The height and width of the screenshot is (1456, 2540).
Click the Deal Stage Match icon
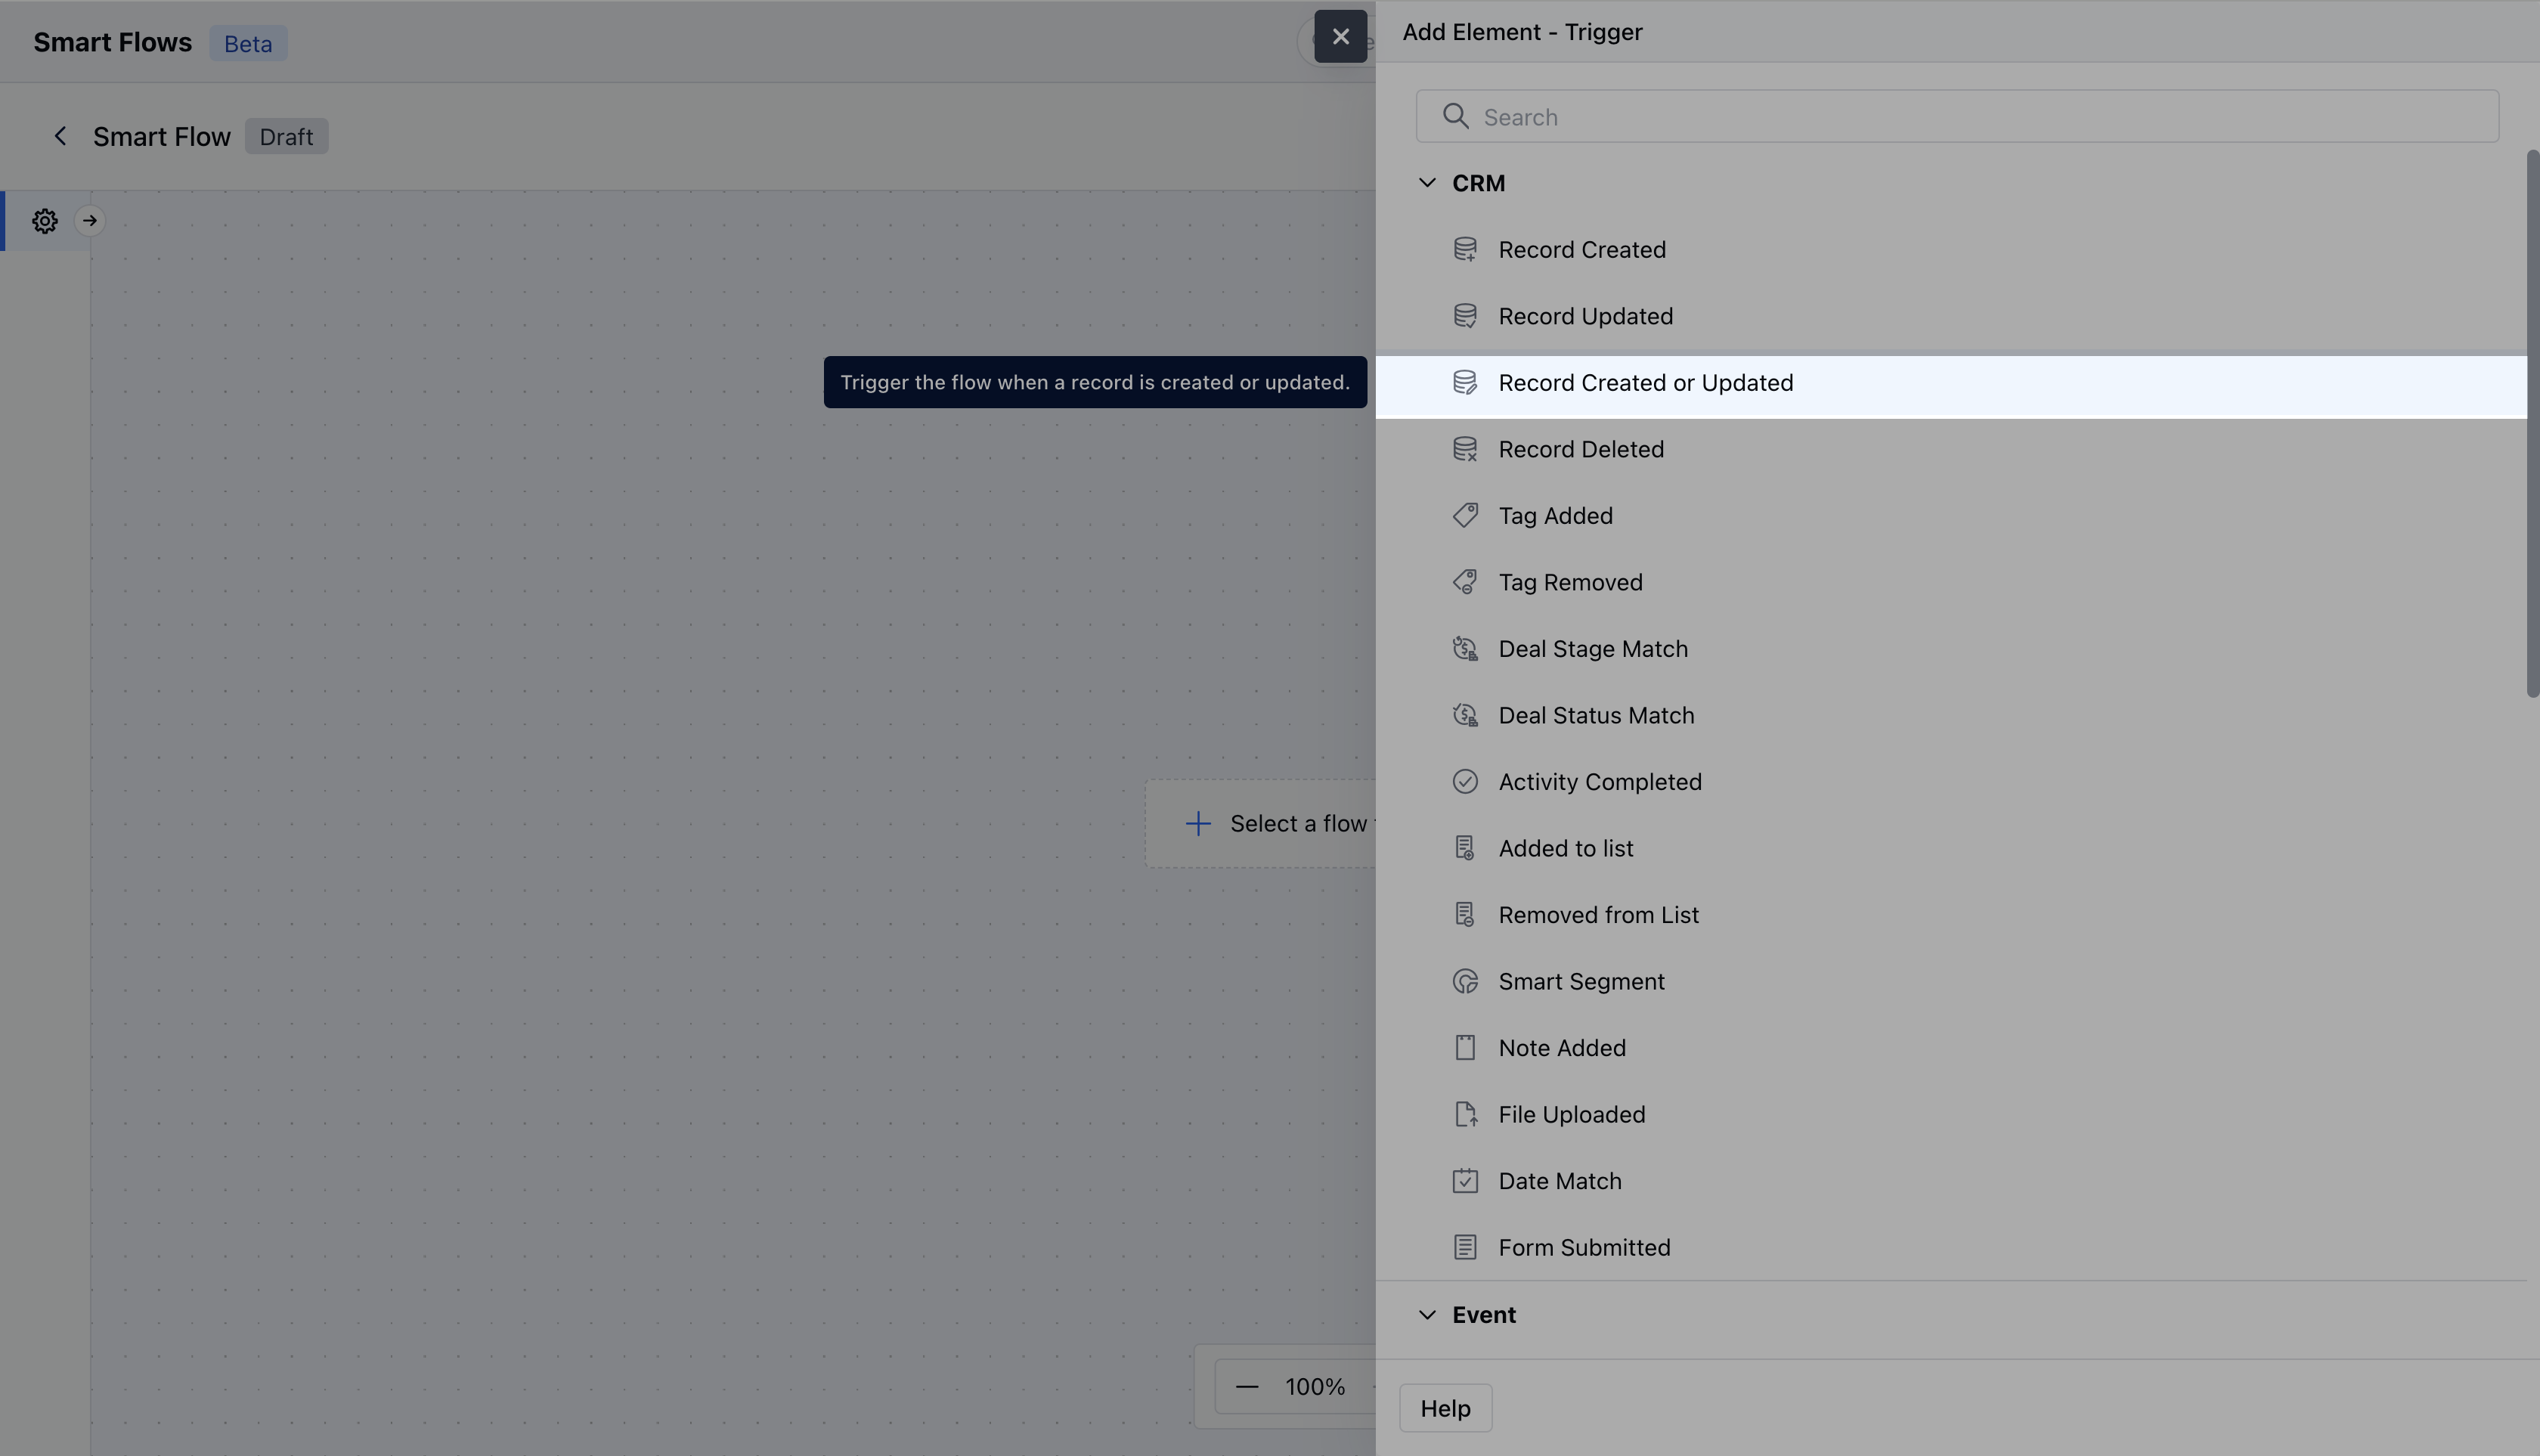click(x=1464, y=649)
